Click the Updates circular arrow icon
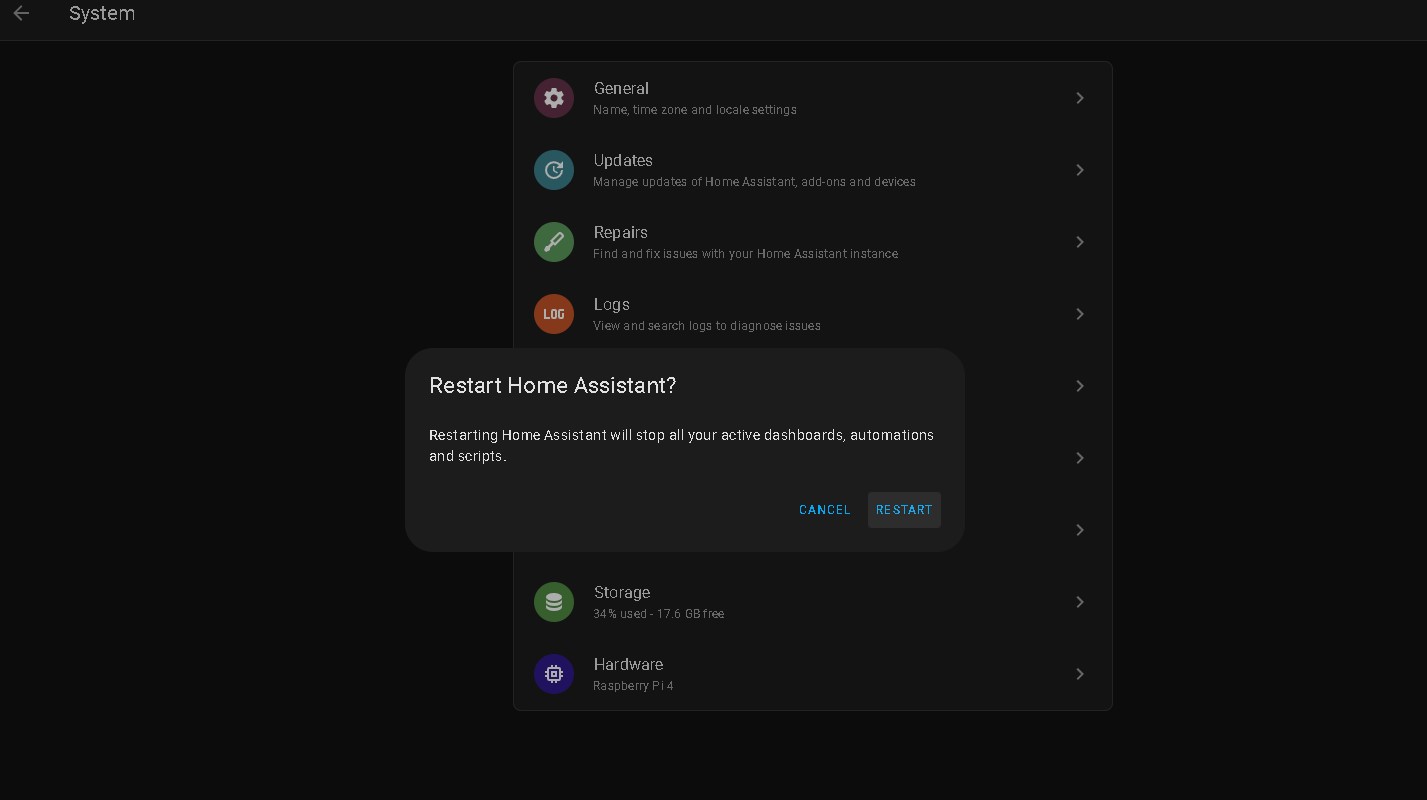The image size is (1427, 800). pos(554,170)
